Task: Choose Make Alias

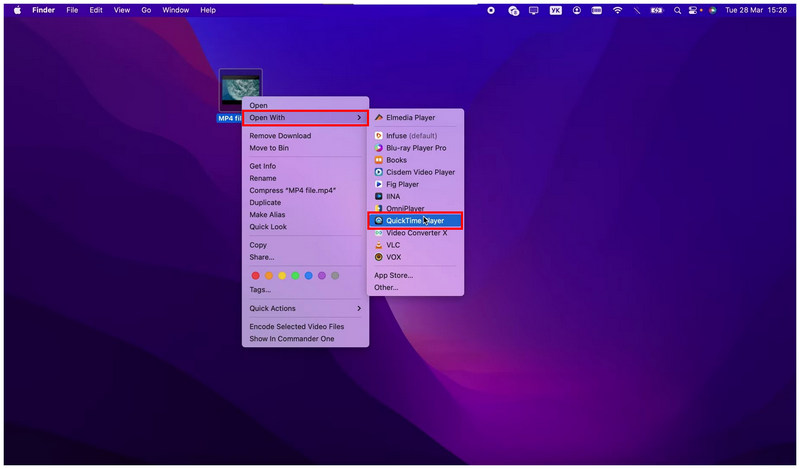Action: tap(305, 215)
